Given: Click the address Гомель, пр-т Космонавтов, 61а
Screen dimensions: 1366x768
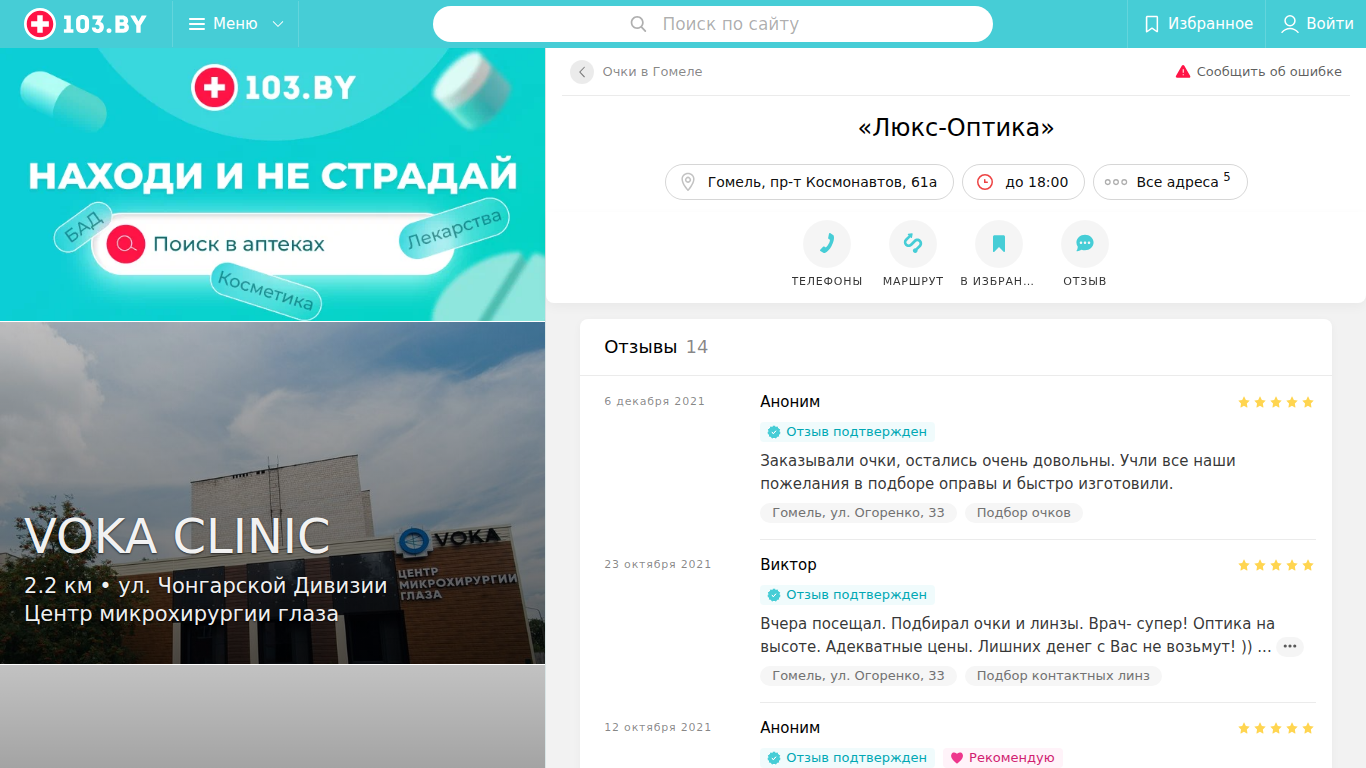Looking at the screenshot, I should point(809,182).
